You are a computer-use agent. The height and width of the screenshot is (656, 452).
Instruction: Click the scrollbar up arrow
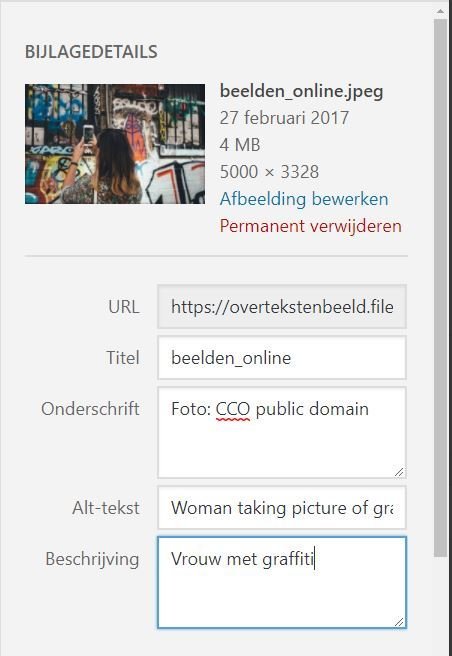(440, 11)
